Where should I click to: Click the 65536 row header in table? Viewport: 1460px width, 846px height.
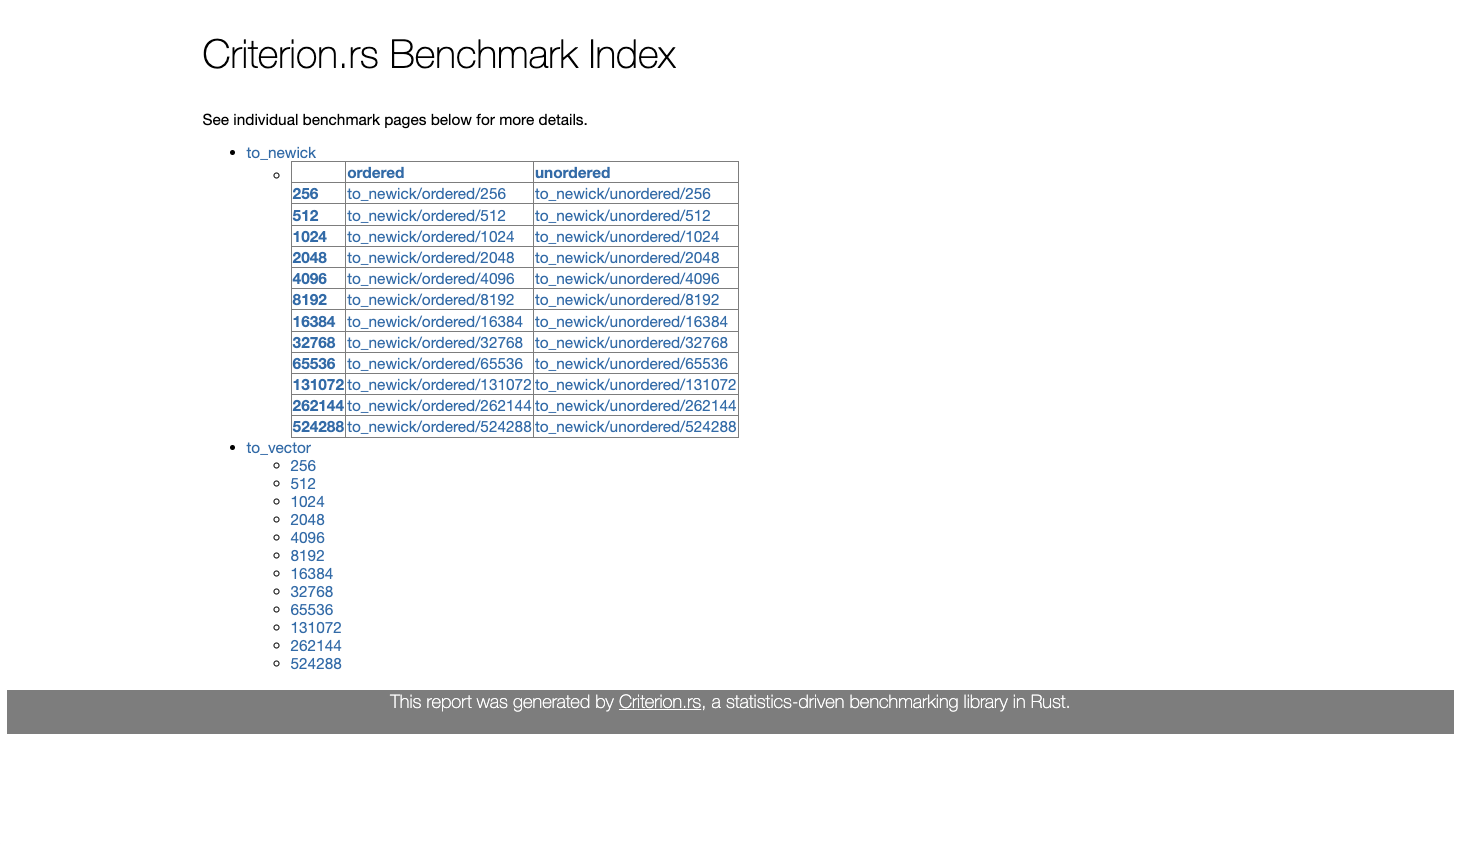pos(314,364)
